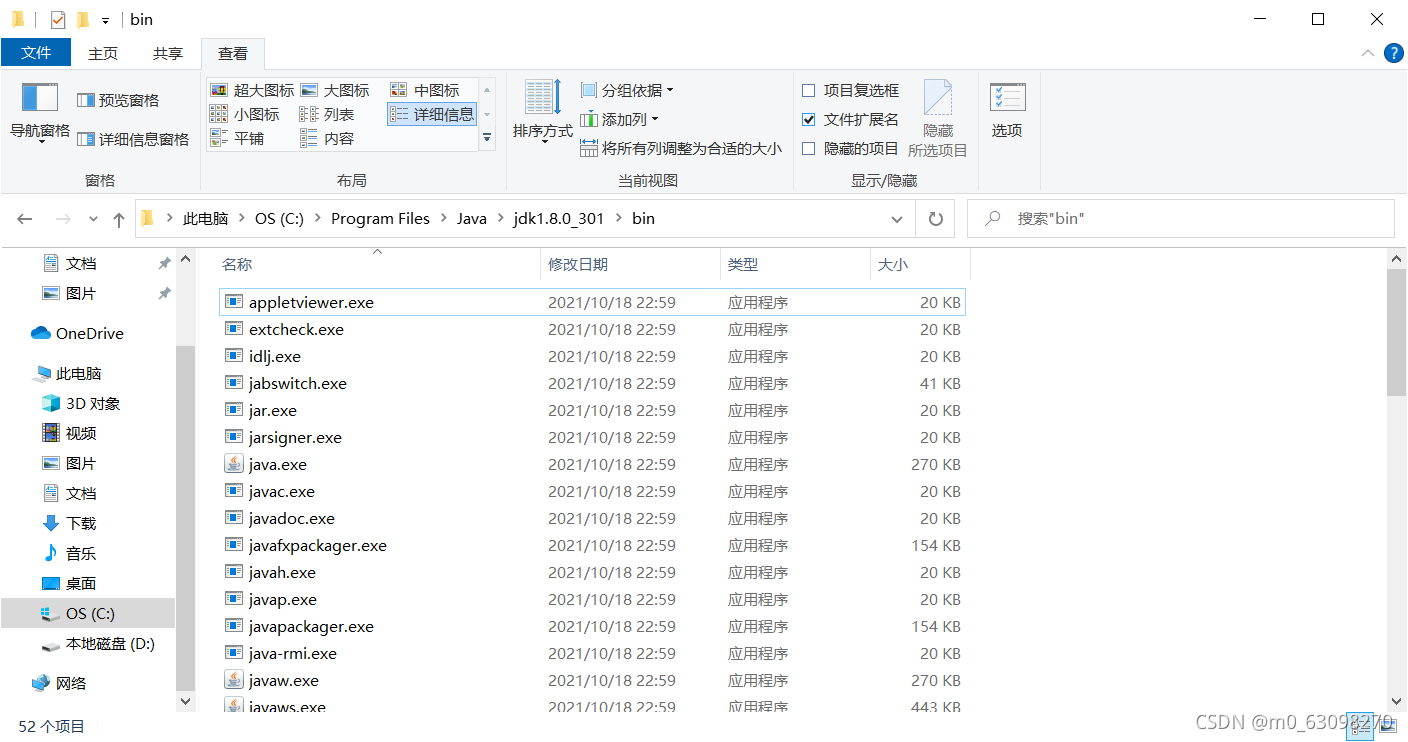The image size is (1408, 742).
Task: Toggle the Details pane (详细信息窗格)
Action: pyautogui.click(x=133, y=139)
